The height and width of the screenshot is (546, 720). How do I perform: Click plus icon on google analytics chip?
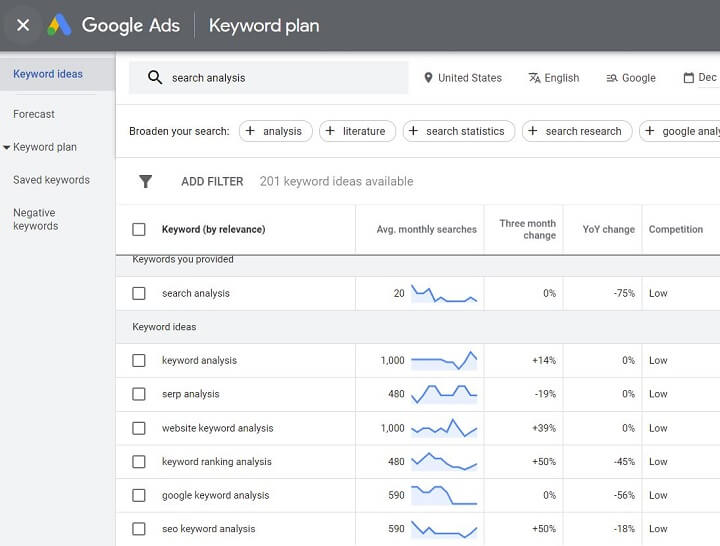(650, 131)
